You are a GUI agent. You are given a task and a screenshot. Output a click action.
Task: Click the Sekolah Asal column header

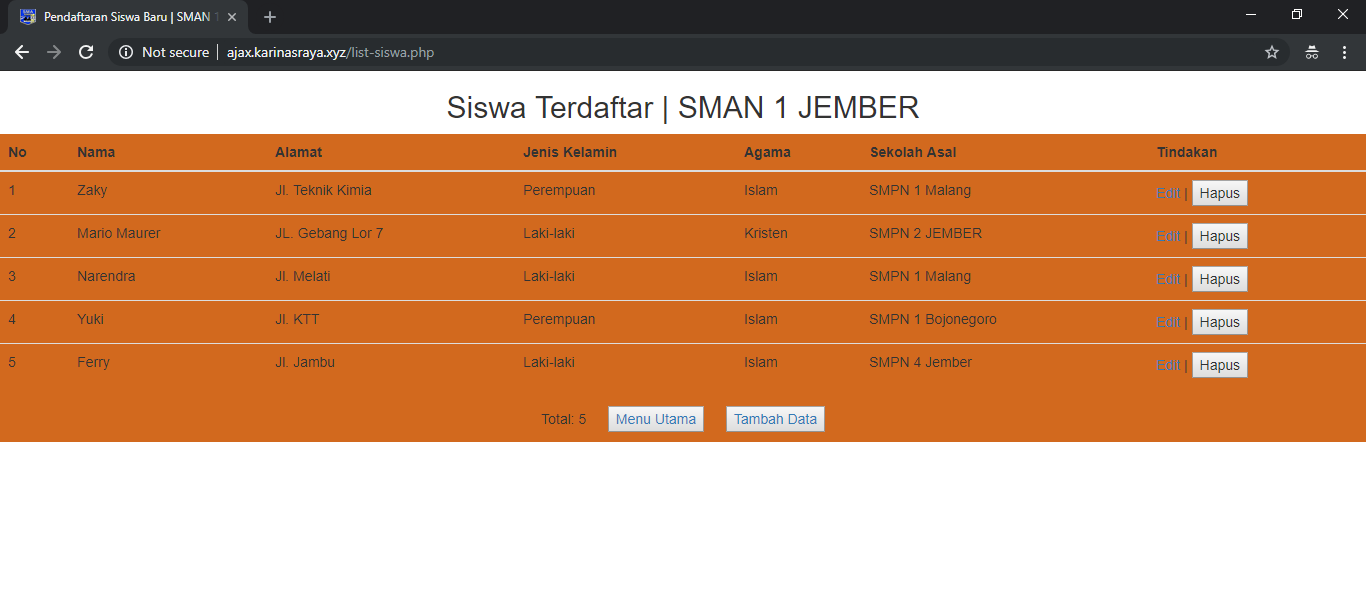click(x=913, y=152)
